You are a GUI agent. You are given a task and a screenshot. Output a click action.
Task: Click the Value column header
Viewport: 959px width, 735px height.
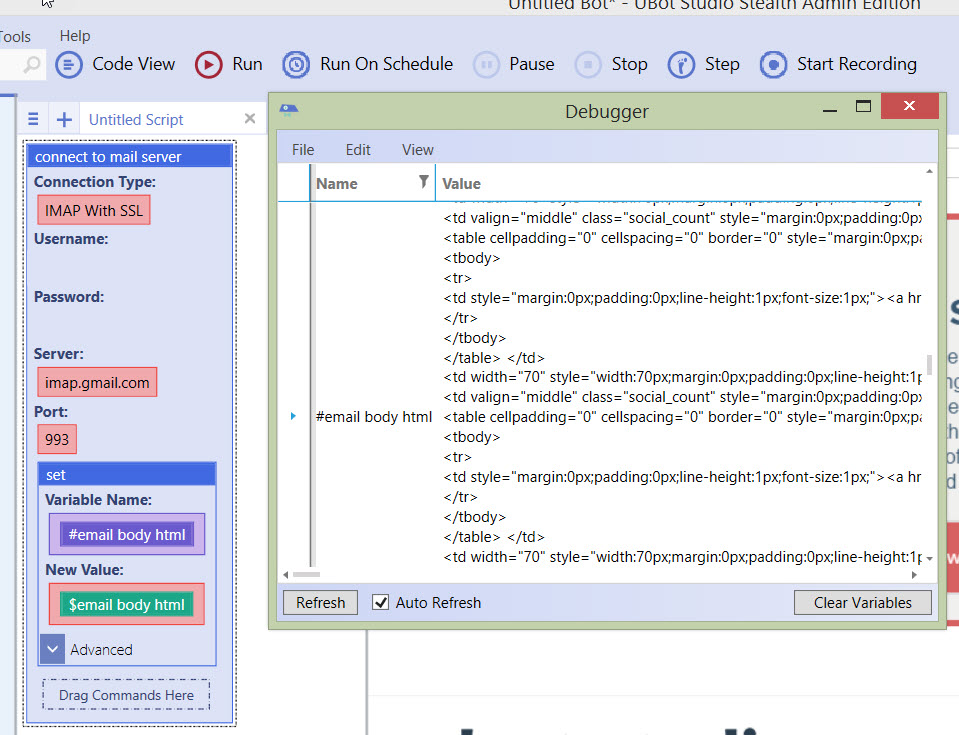click(461, 183)
